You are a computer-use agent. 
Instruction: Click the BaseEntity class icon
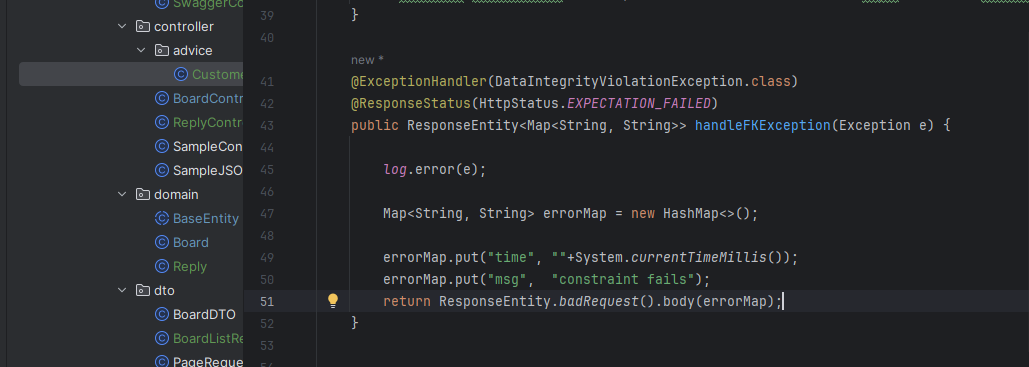[161, 218]
